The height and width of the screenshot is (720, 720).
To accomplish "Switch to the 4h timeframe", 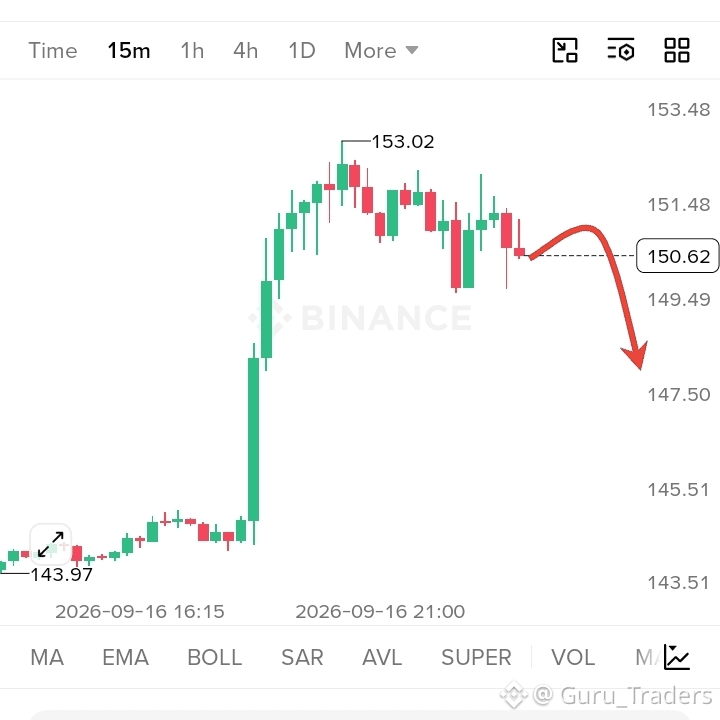I will click(246, 51).
